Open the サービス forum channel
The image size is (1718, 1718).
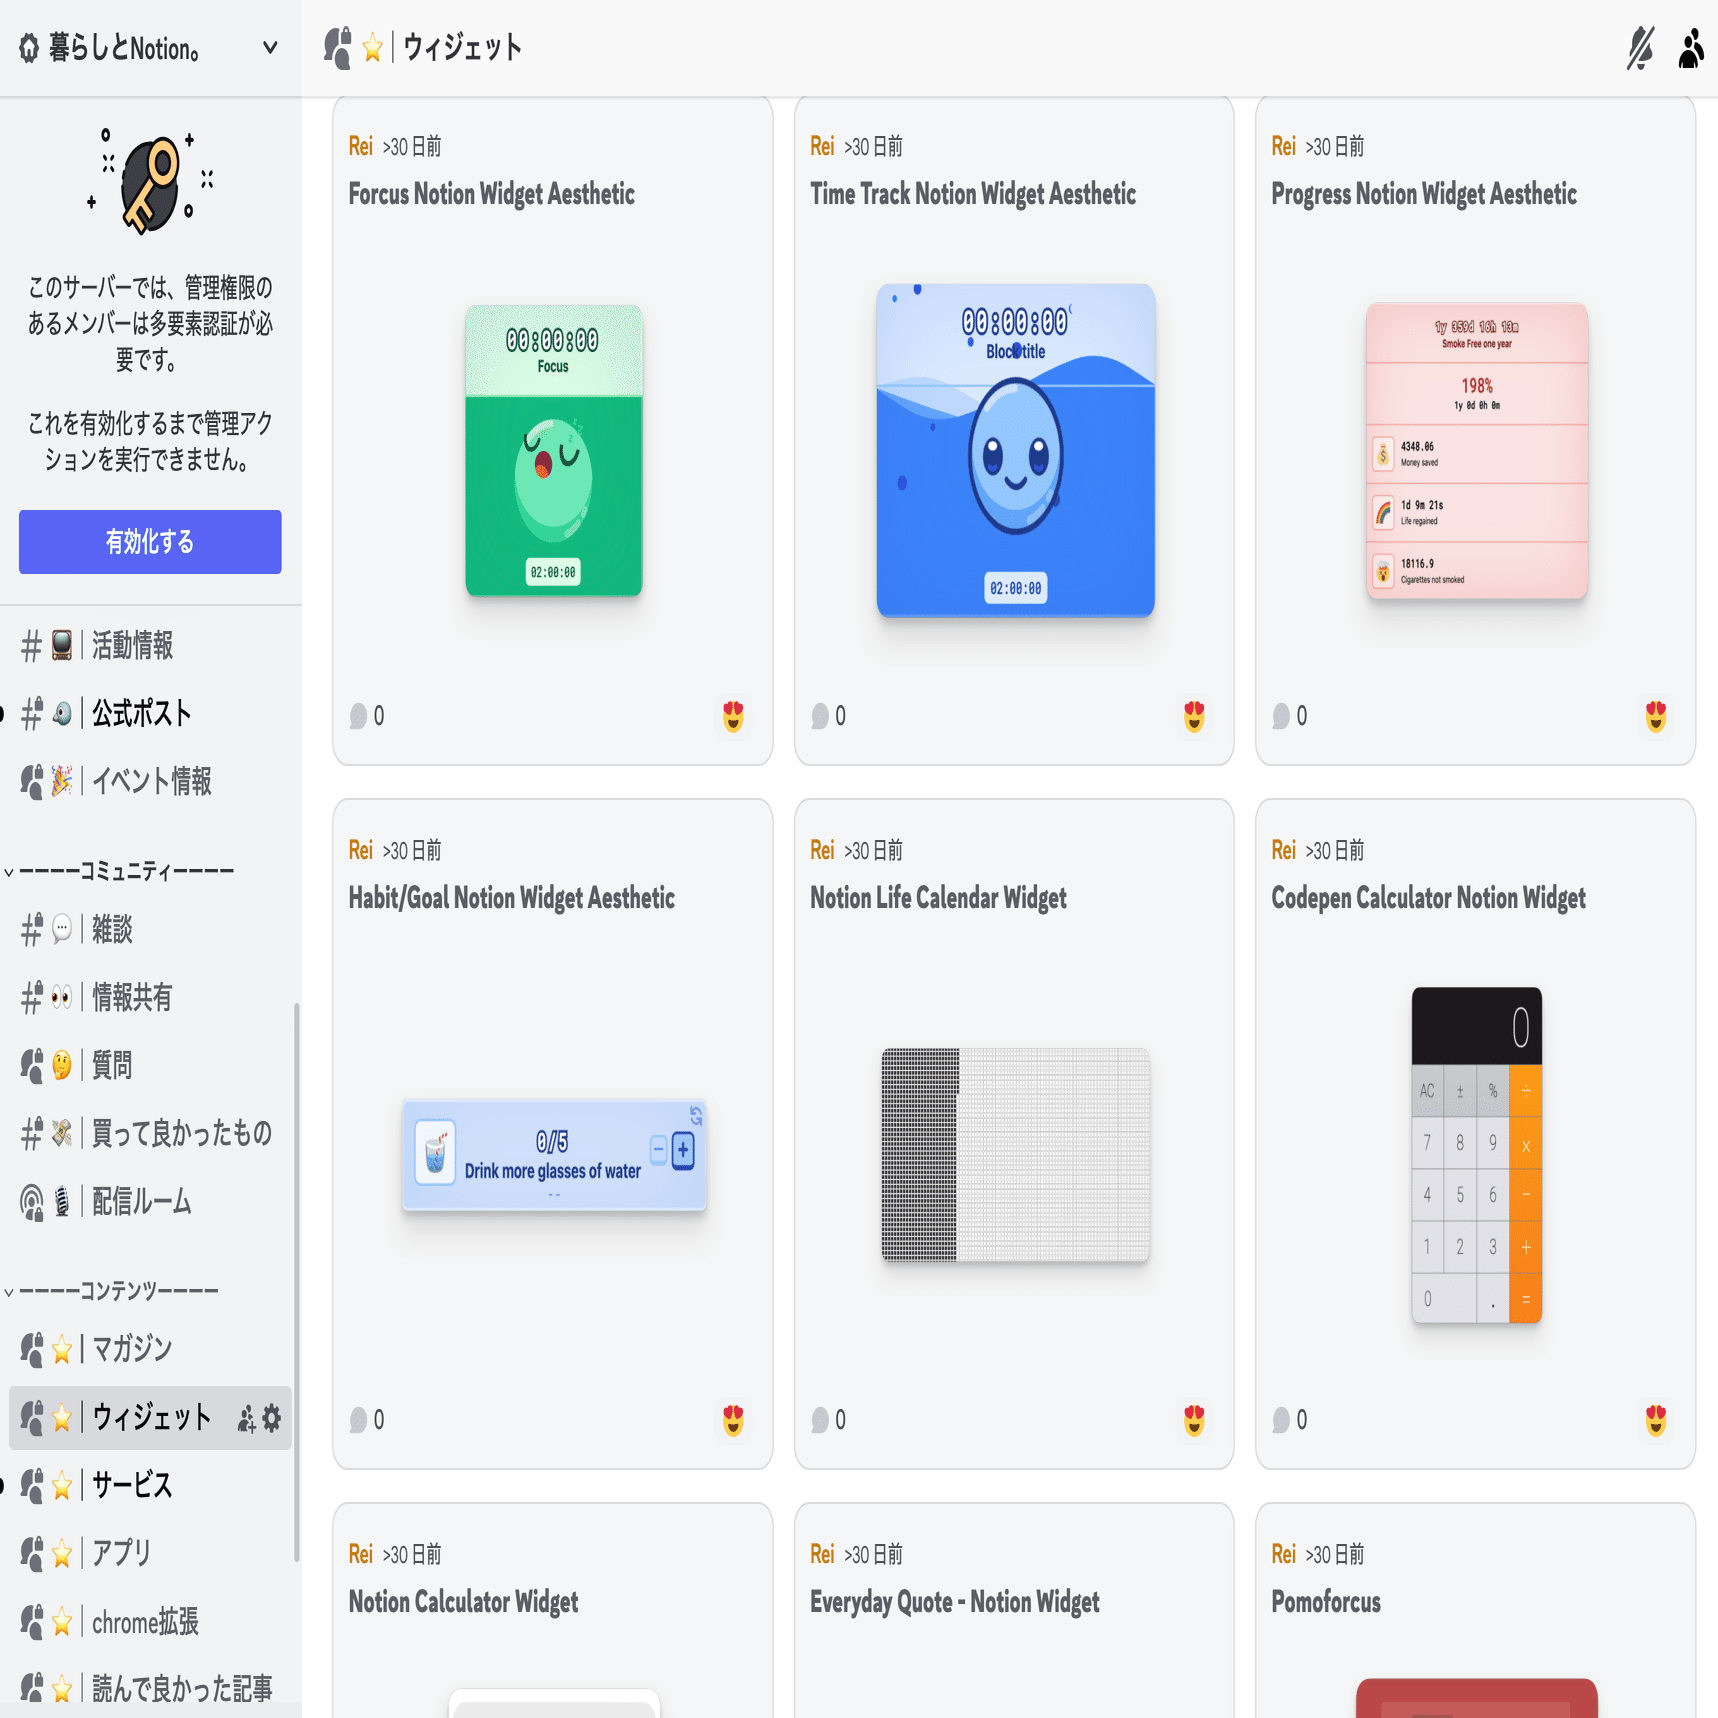pos(150,1486)
